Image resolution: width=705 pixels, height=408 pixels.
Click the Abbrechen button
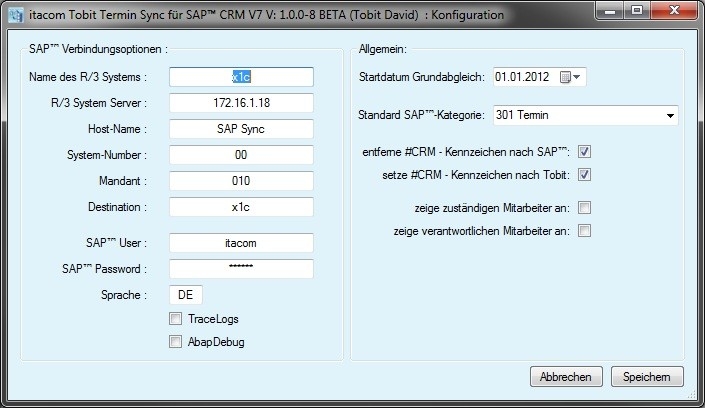coord(566,377)
